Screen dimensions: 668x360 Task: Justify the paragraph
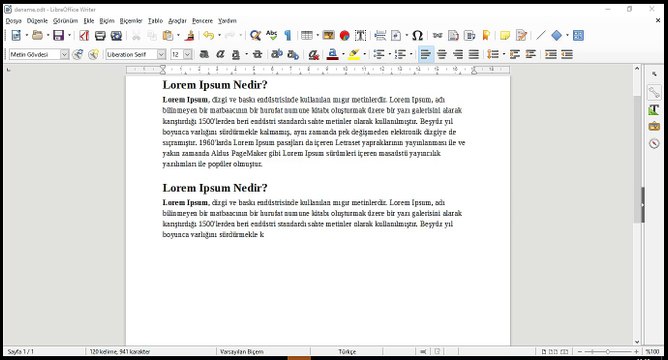click(474, 54)
